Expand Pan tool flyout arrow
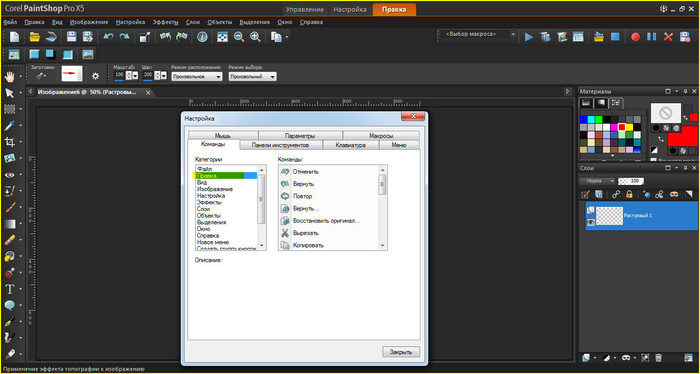This screenshot has width=700, height=374. [21, 77]
